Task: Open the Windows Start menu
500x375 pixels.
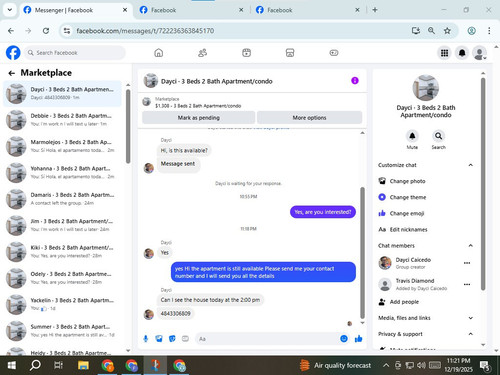Action: click(x=12, y=365)
